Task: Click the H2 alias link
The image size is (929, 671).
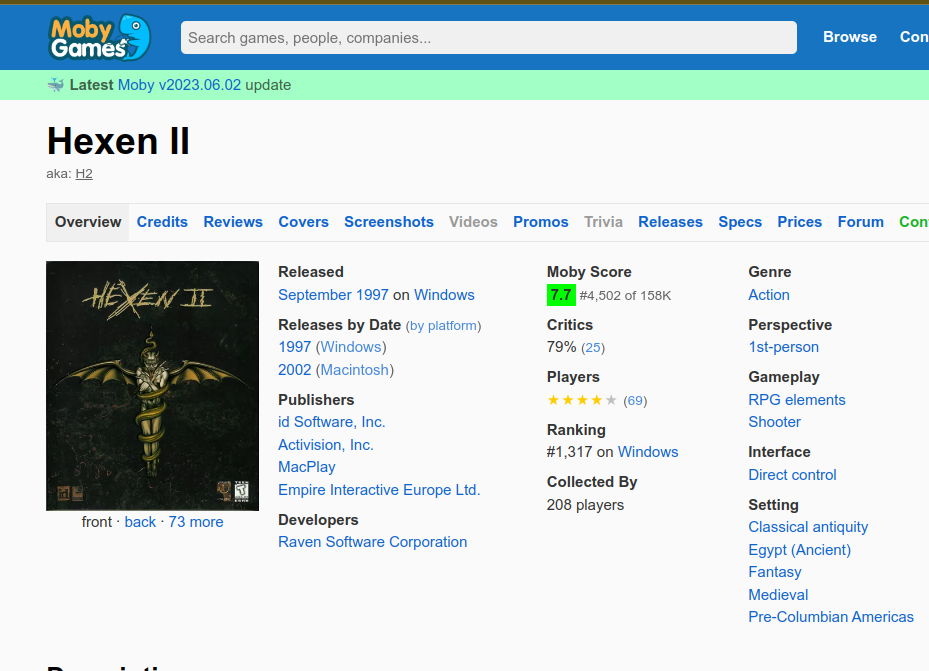Action: coord(84,174)
